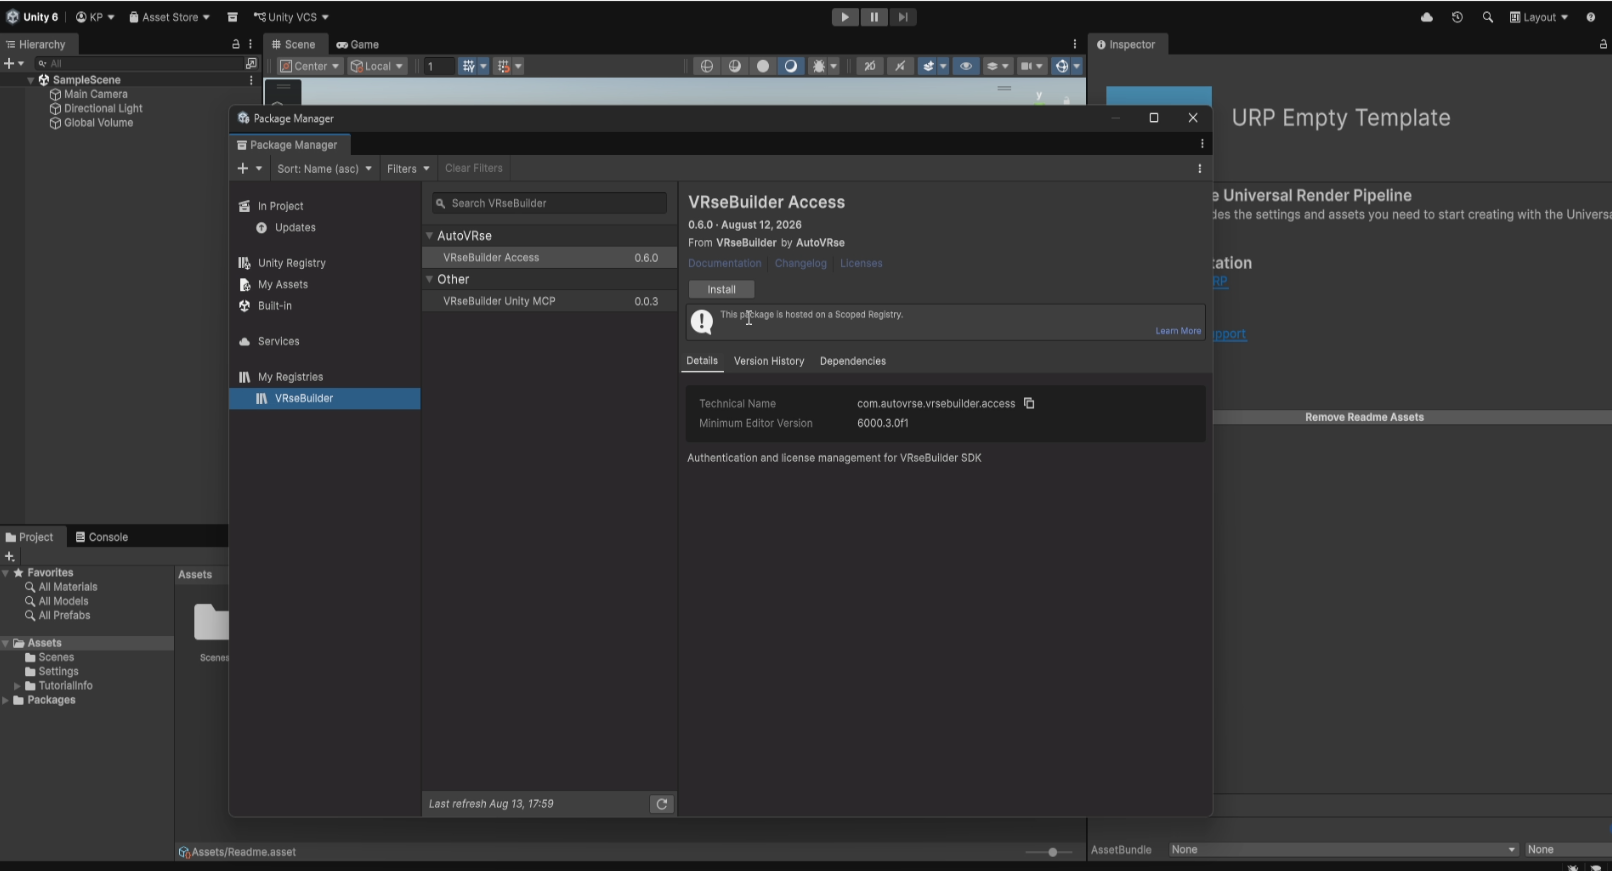Screen dimensions: 1612x871
Task: Select Directional Light in Hierarchy
Action: point(102,108)
